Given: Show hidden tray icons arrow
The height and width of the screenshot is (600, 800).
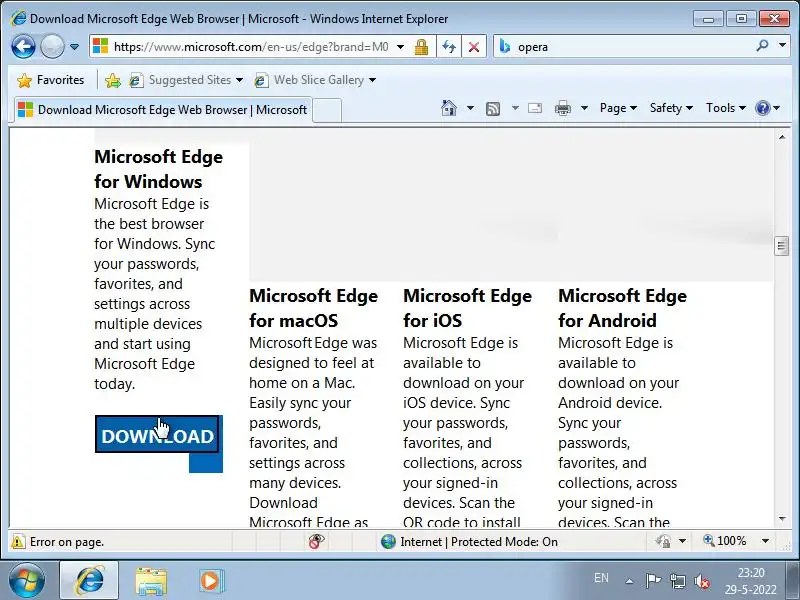Looking at the screenshot, I should pos(630,581).
